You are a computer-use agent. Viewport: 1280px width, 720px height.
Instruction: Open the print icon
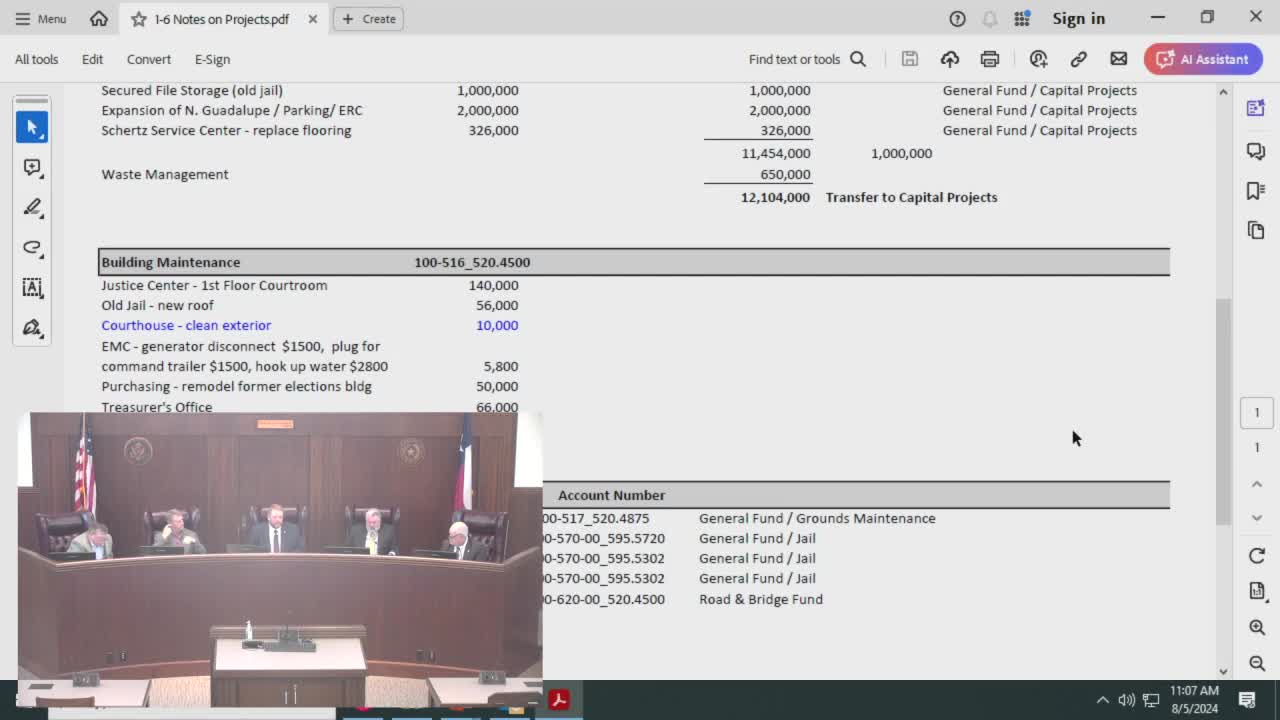[x=989, y=59]
